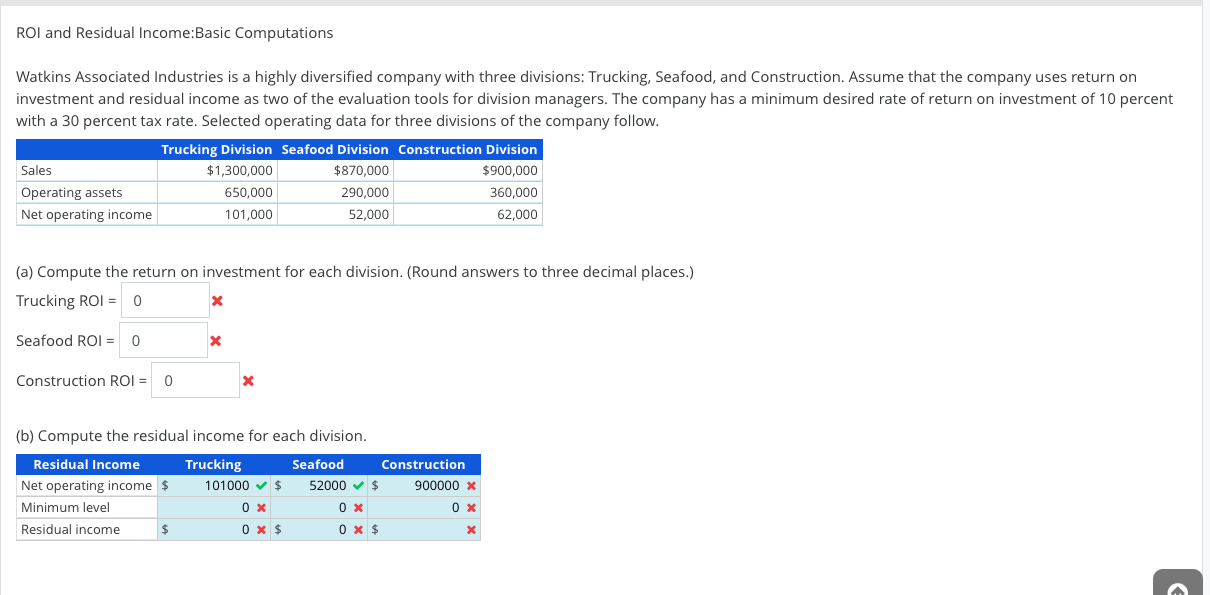This screenshot has width=1210, height=595.
Task: Click the green check next to 52000
Action: 358,486
